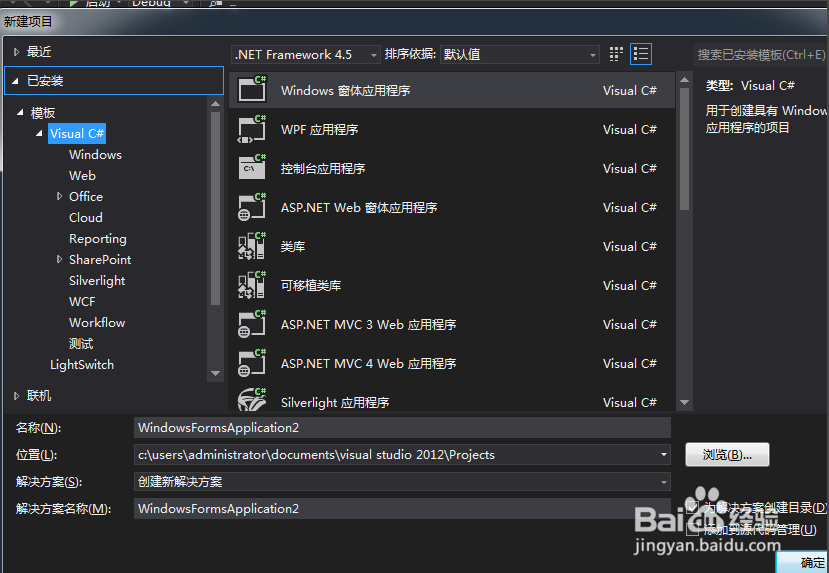Select Silverlight template category

click(97, 281)
